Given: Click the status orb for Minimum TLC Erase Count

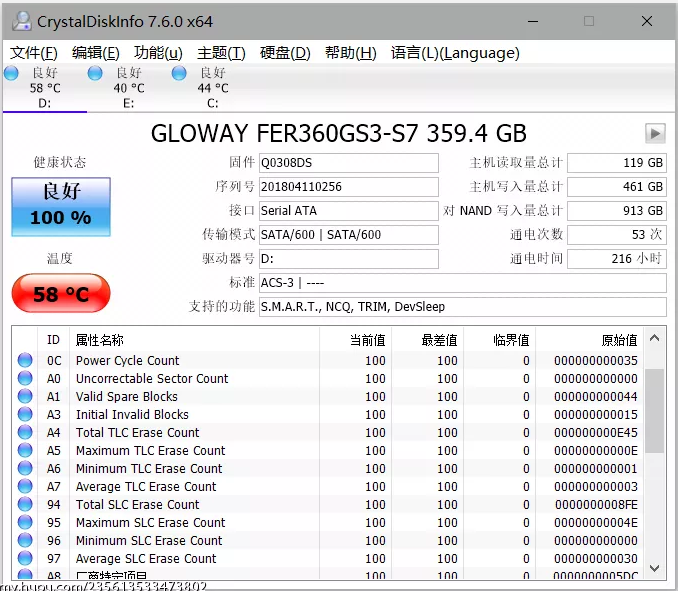Looking at the screenshot, I should coord(25,468).
